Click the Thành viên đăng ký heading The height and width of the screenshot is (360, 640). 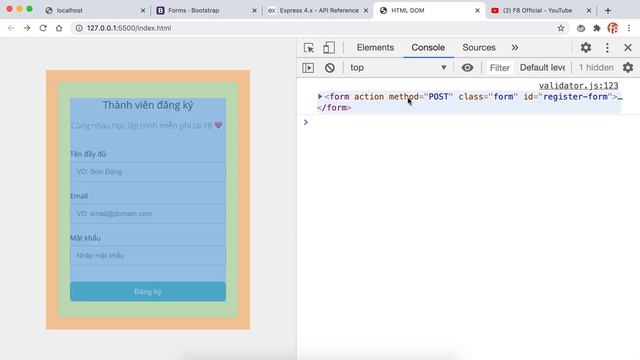tap(148, 105)
